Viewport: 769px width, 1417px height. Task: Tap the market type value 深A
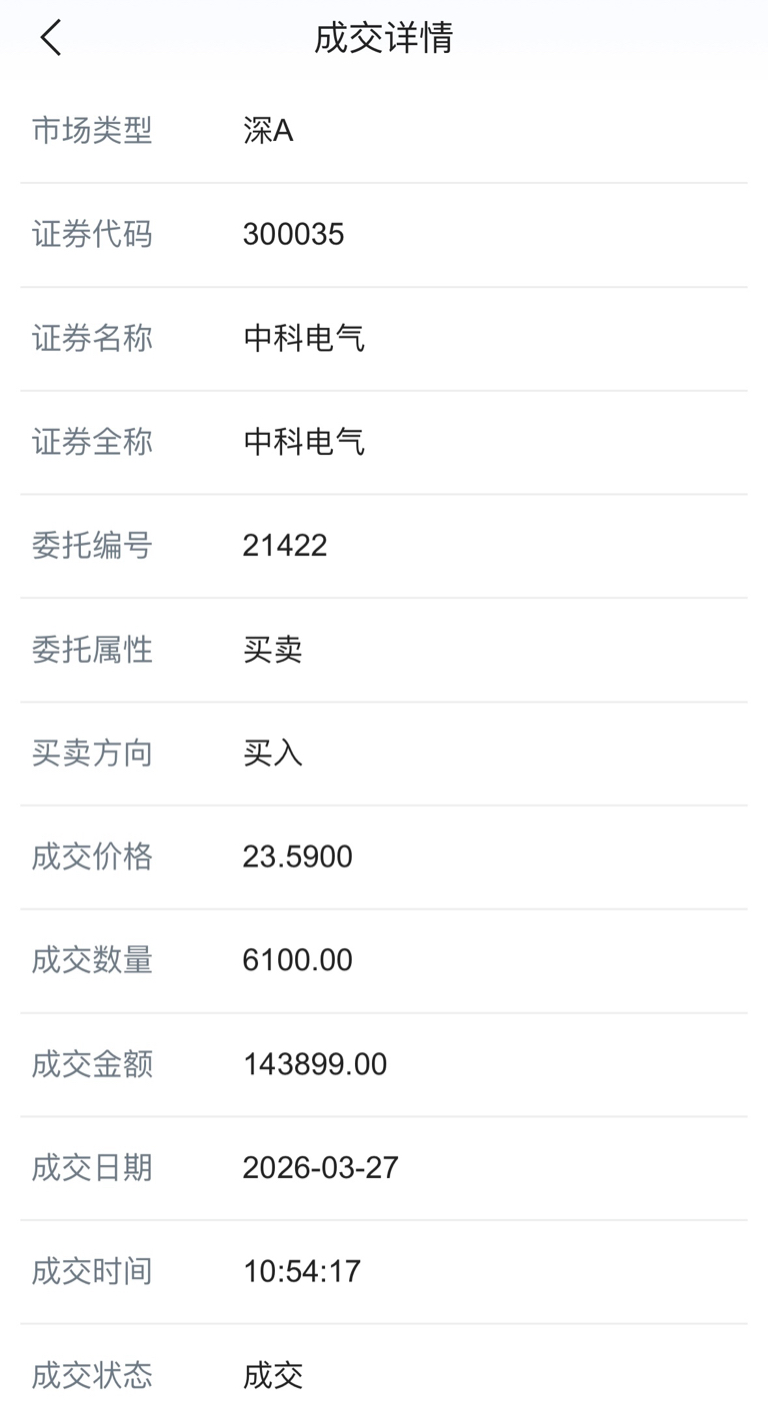(x=268, y=130)
